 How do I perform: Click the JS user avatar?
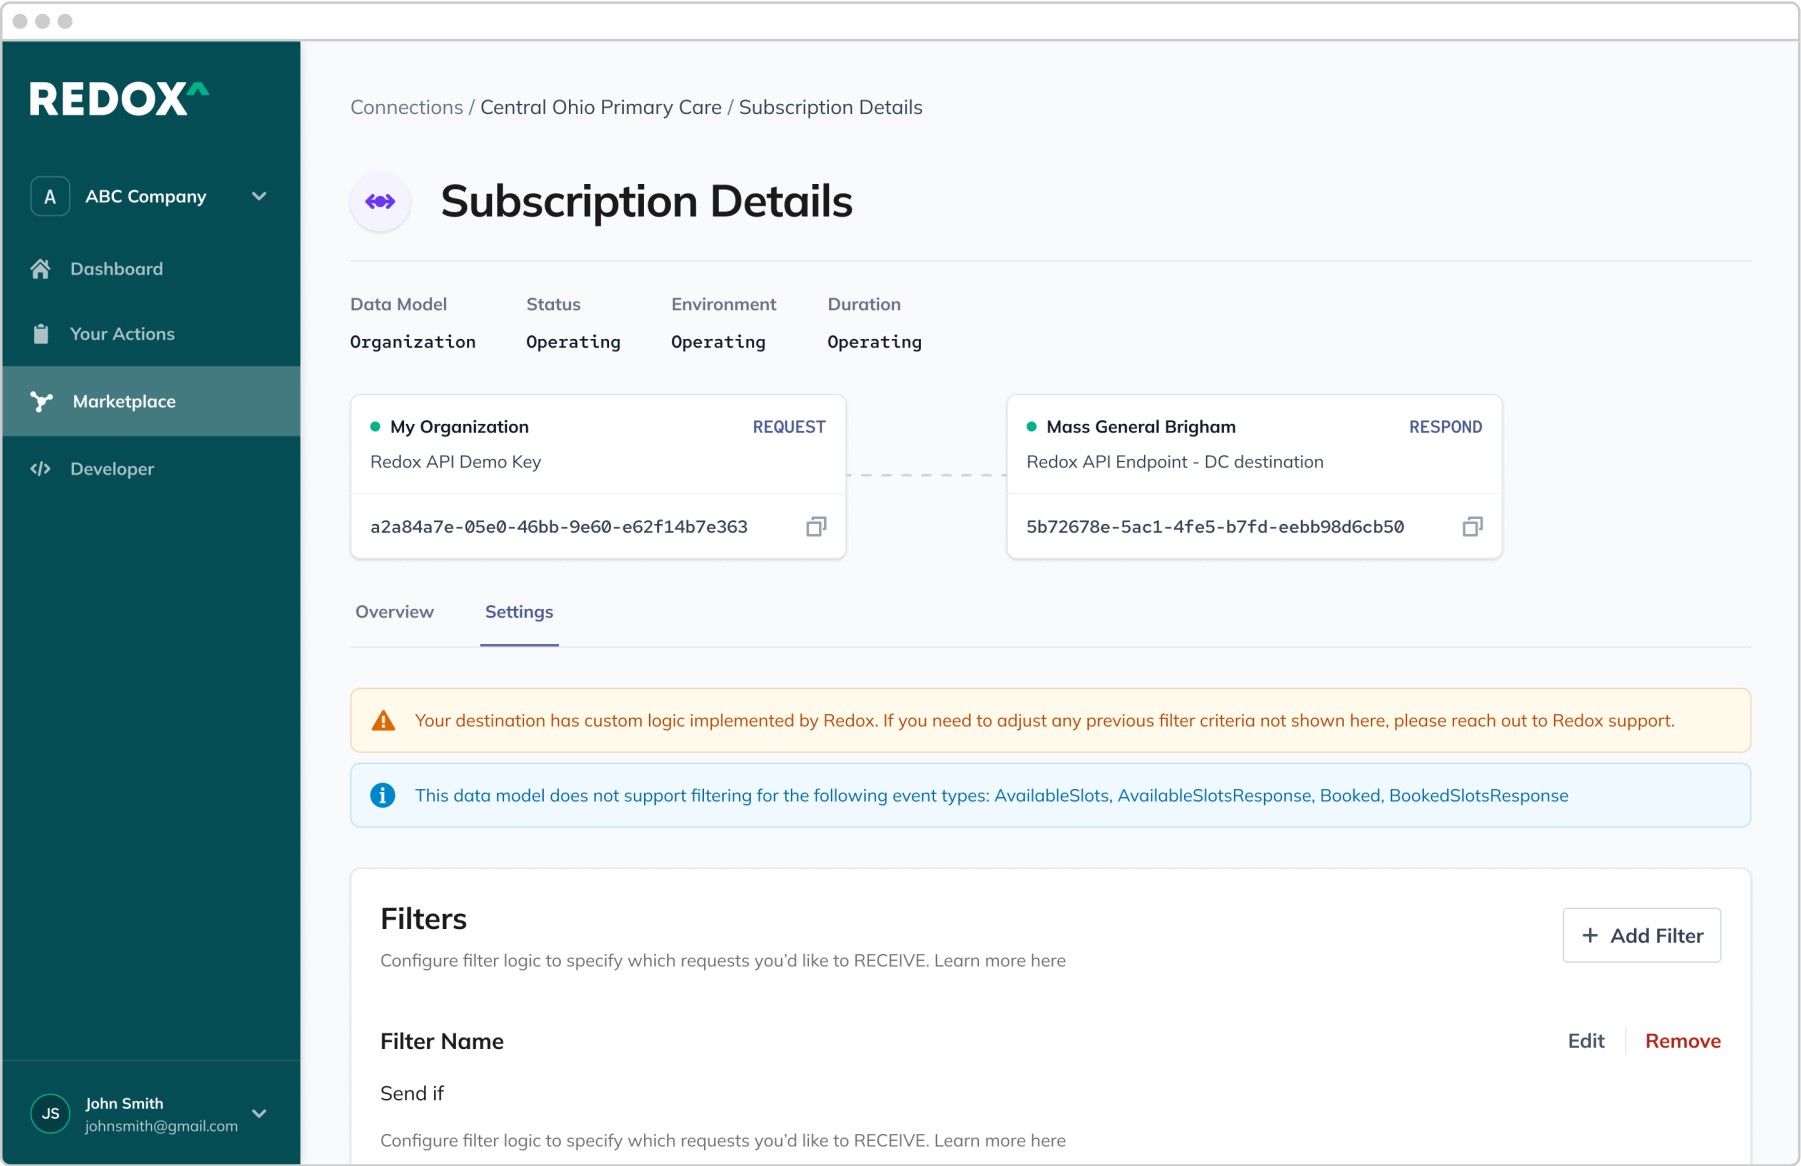point(51,1113)
